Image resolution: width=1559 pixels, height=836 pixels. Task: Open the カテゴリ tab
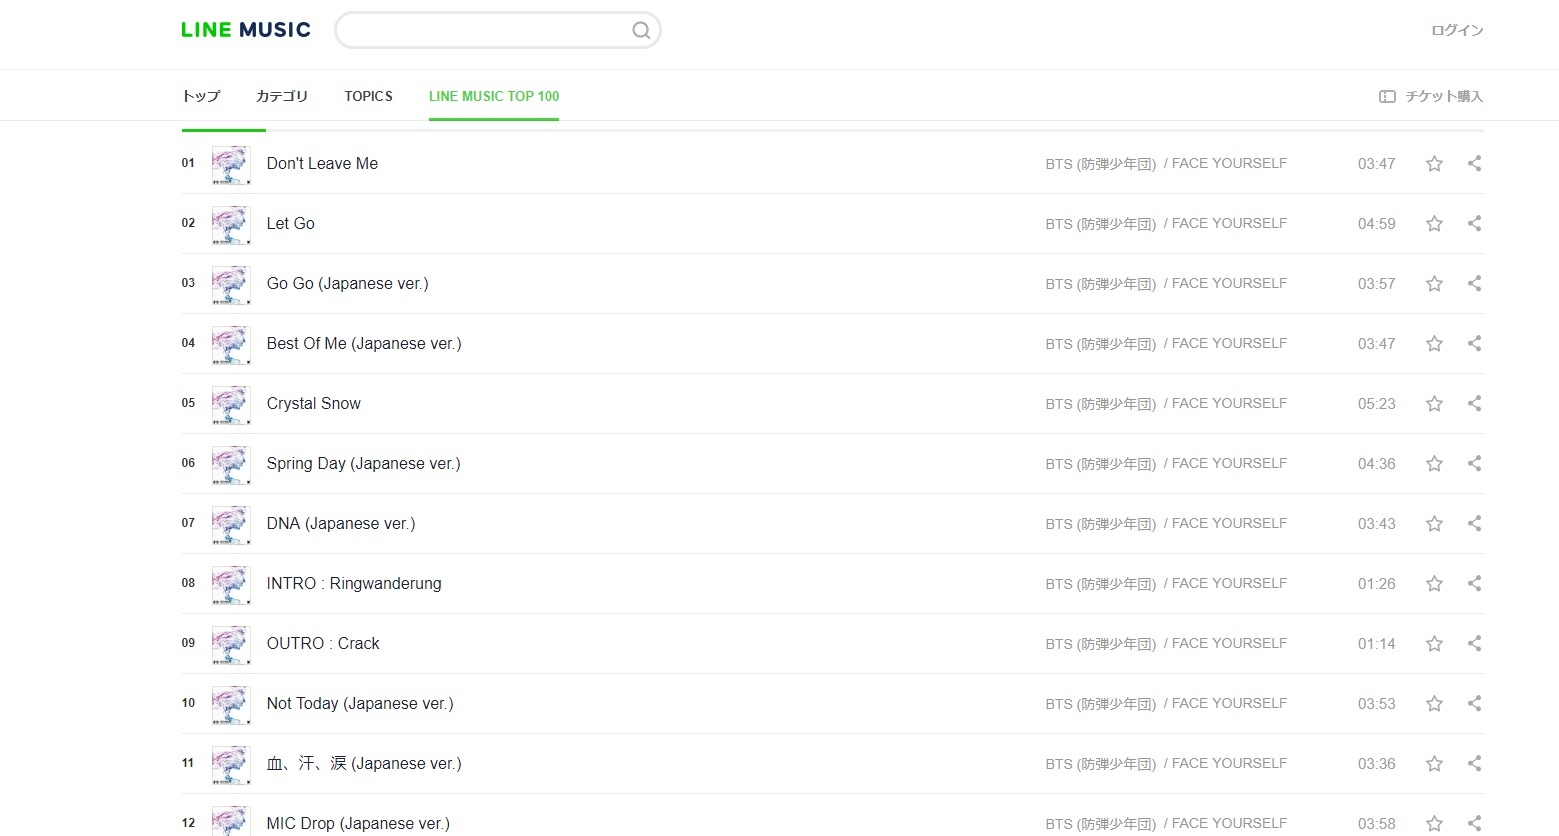(x=282, y=96)
